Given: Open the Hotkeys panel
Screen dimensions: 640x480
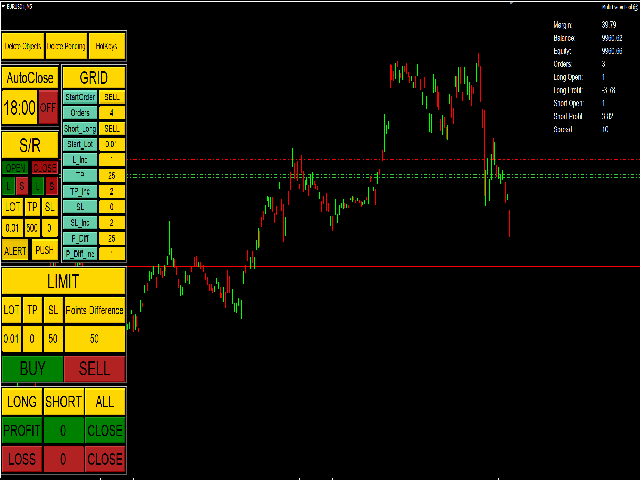Looking at the screenshot, I should click(x=106, y=46).
